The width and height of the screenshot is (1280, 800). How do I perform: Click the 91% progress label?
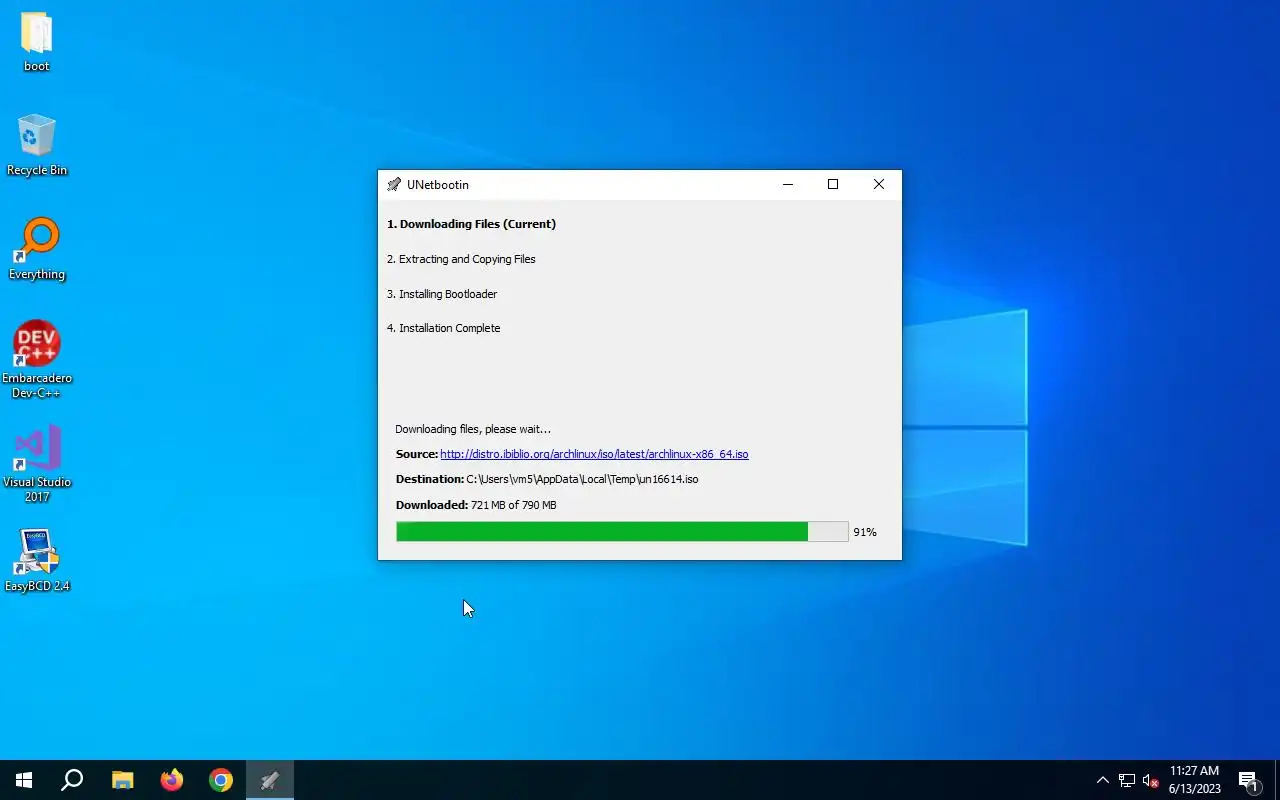point(865,532)
